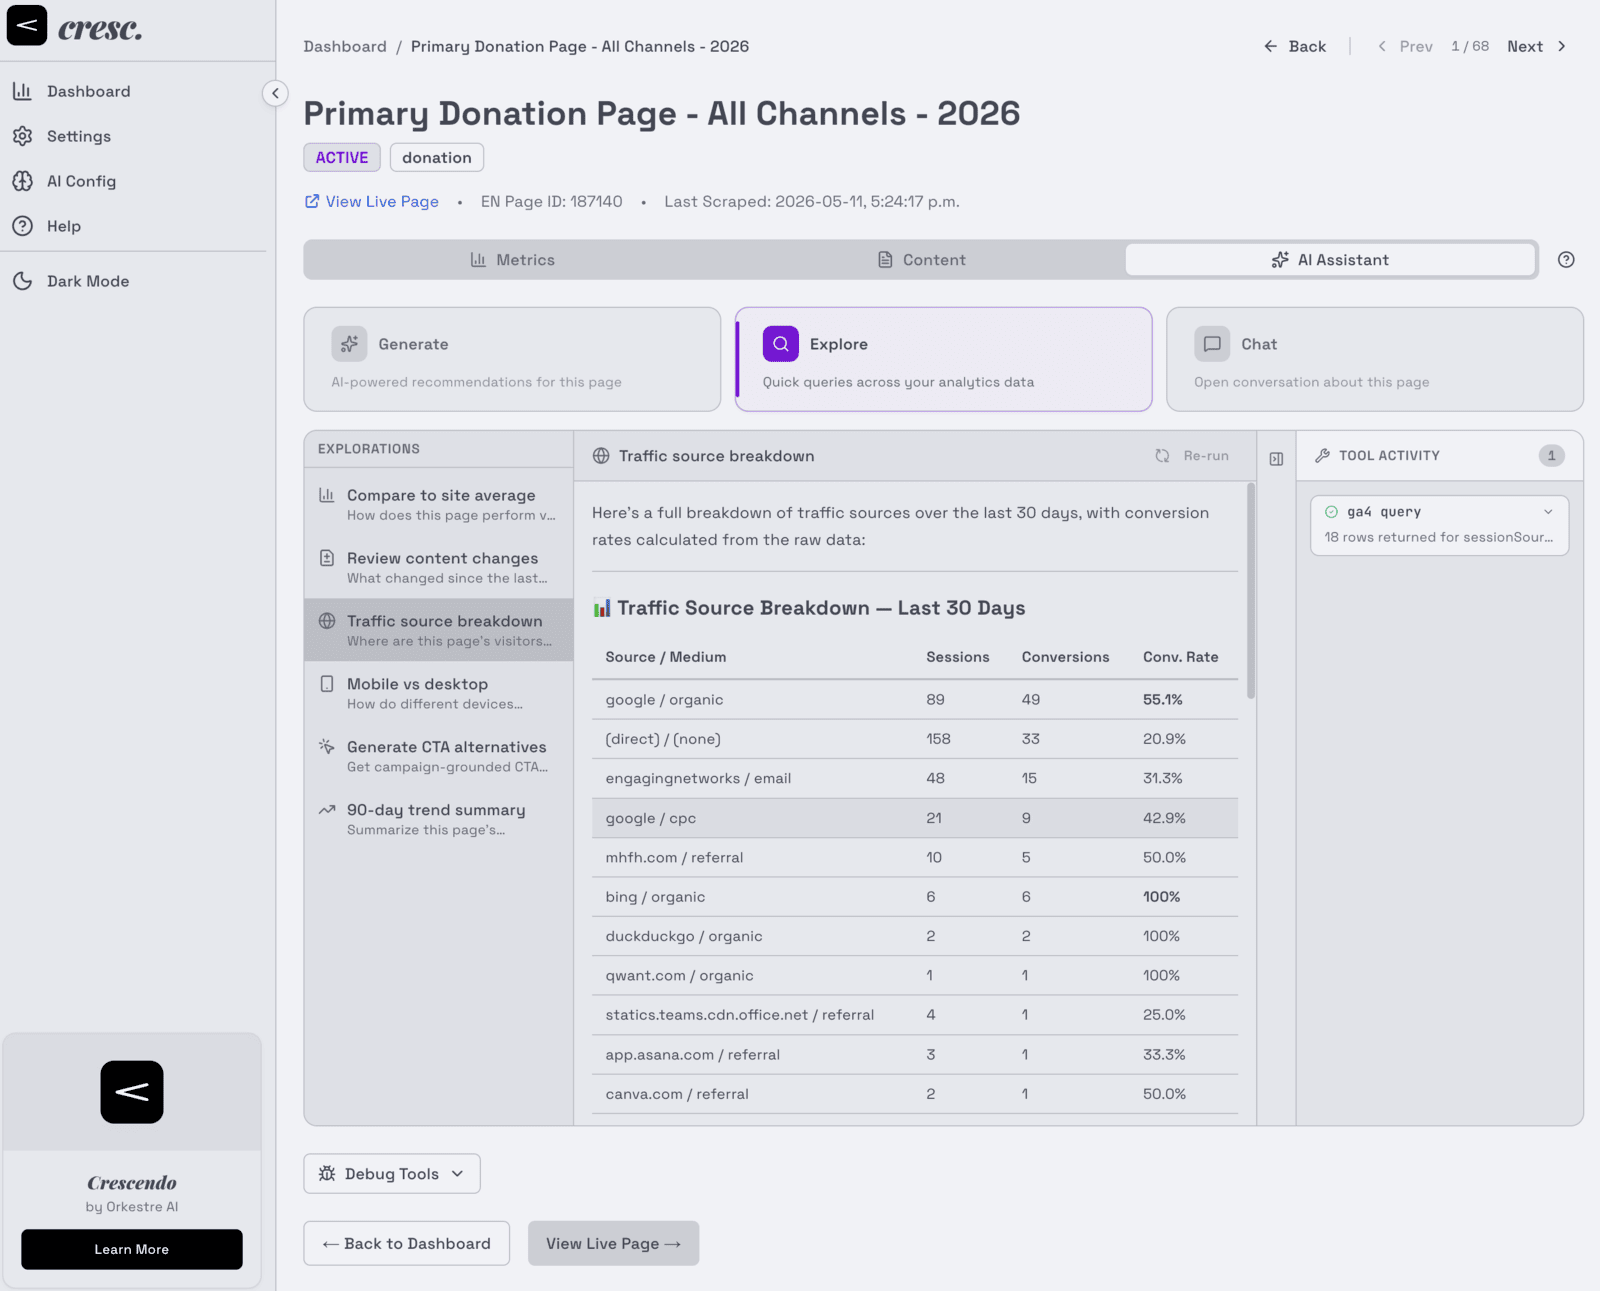Open Mobile vs desktop exploration
The width and height of the screenshot is (1600, 1291).
(439, 693)
